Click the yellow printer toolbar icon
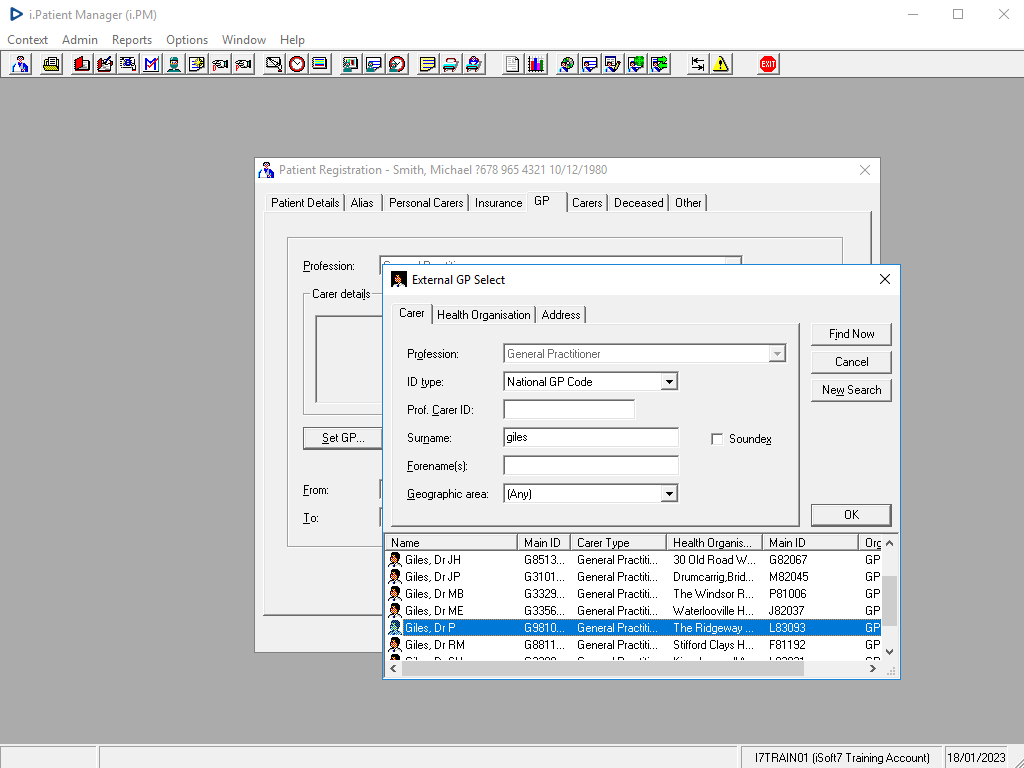The image size is (1024, 768). [51, 64]
